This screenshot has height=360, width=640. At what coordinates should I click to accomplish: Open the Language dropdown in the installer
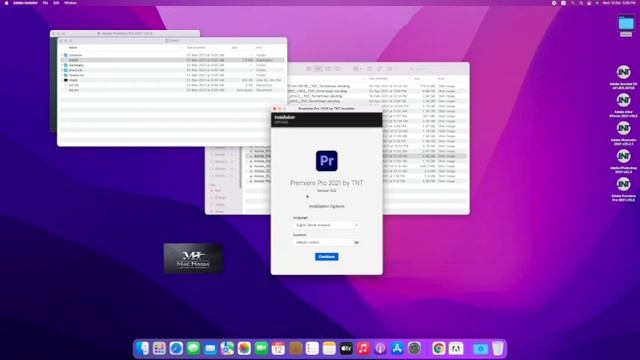point(326,225)
